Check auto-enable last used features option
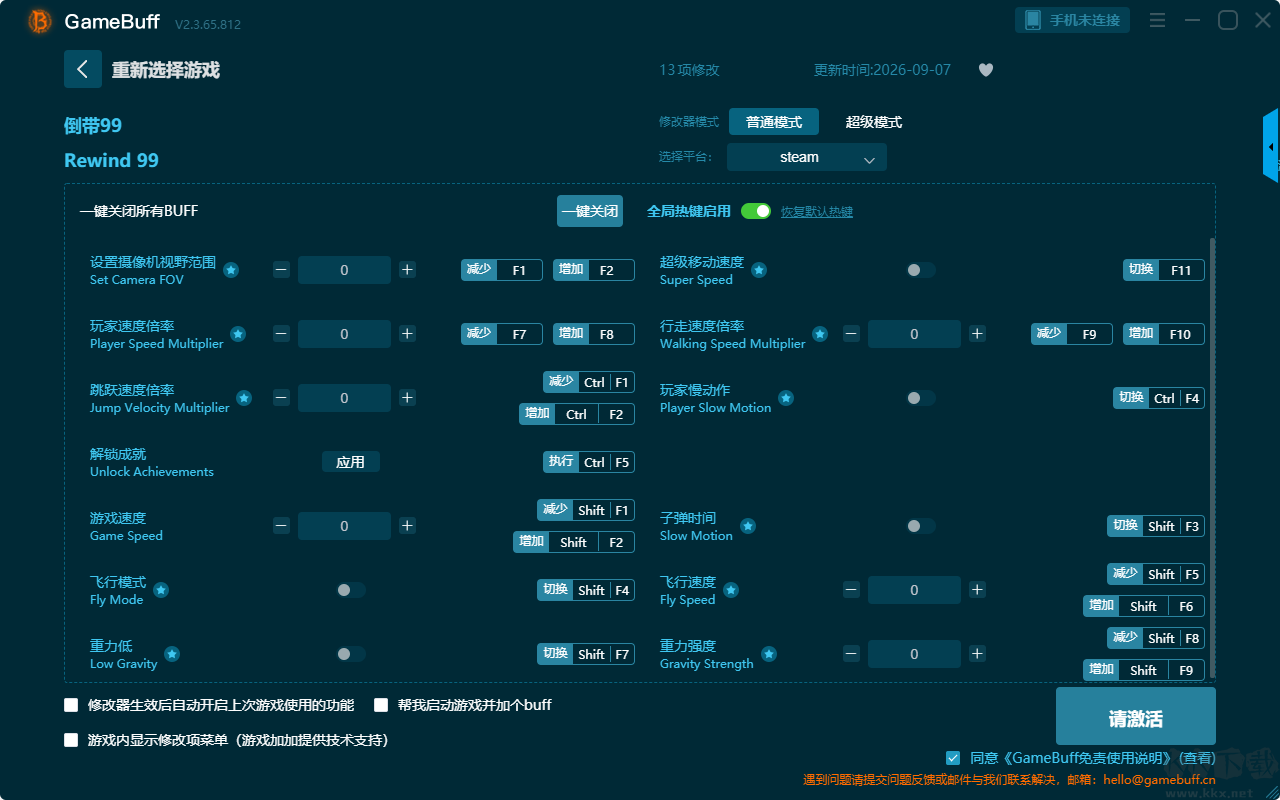Viewport: 1280px width, 800px height. (x=71, y=705)
